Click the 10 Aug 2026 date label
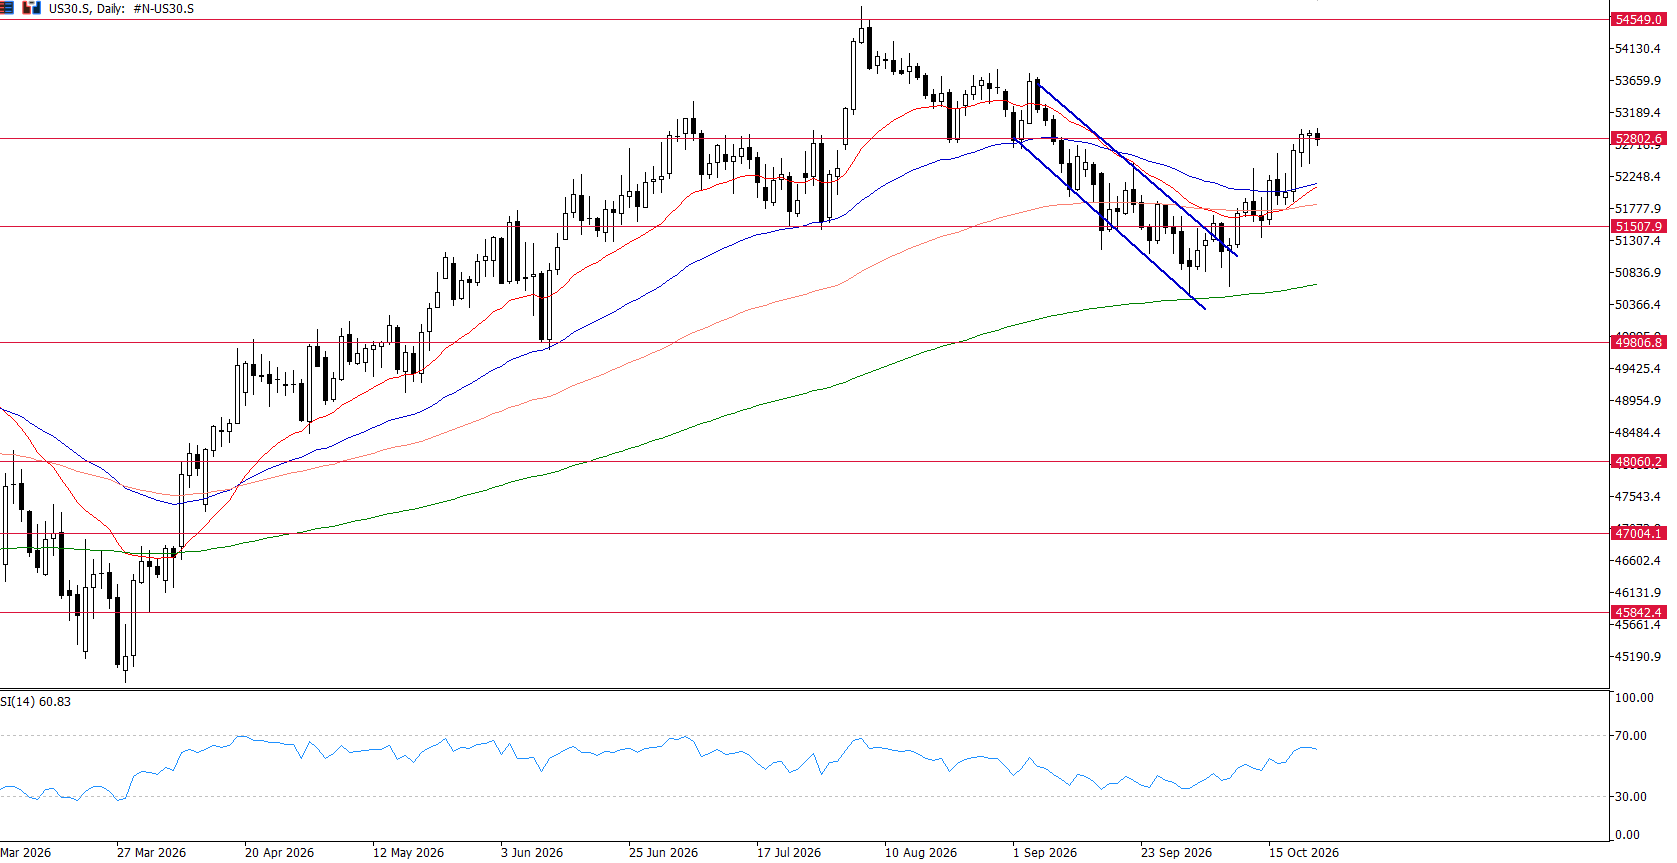Viewport: 1677px width, 863px height. click(x=921, y=853)
